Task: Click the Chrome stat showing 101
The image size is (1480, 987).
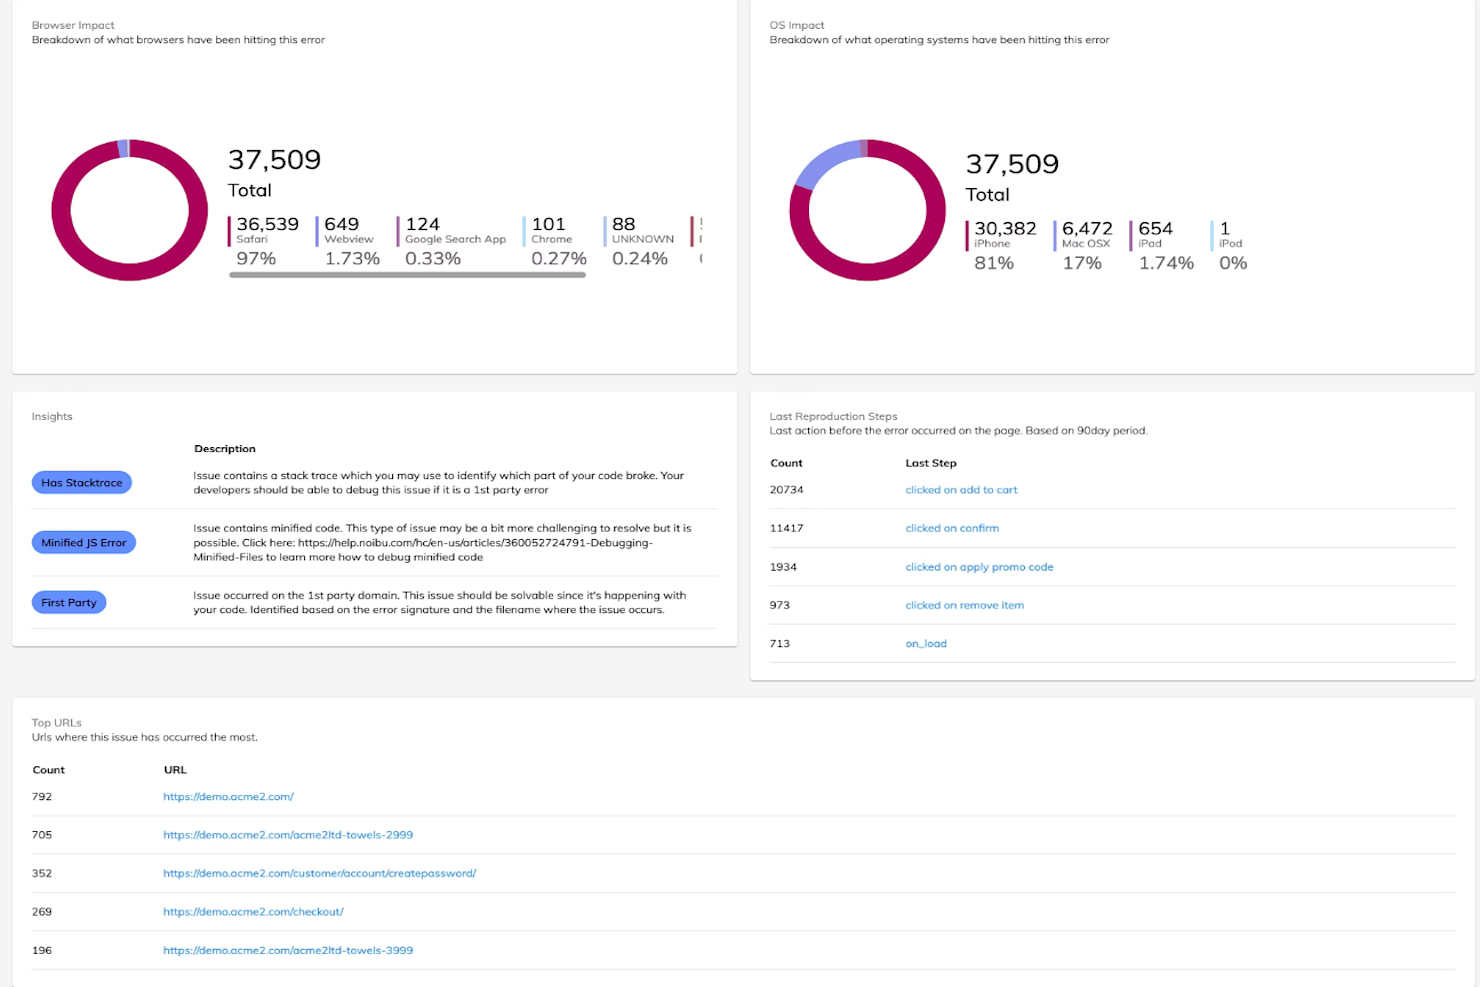Action: (552, 230)
